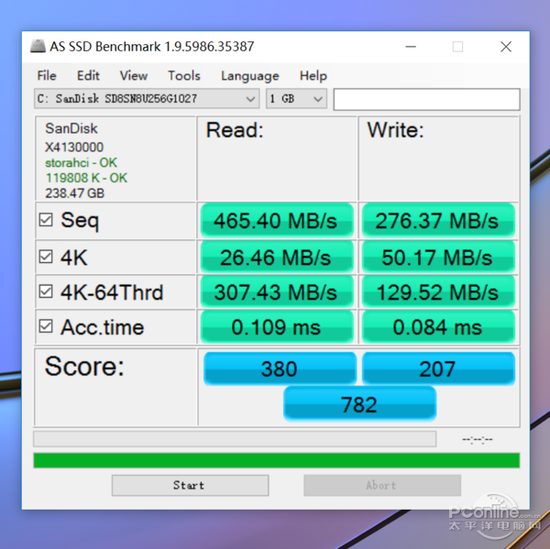550x549 pixels.
Task: Click the 4K-64Thrd write result 129.52 MB/s
Action: [x=438, y=292]
